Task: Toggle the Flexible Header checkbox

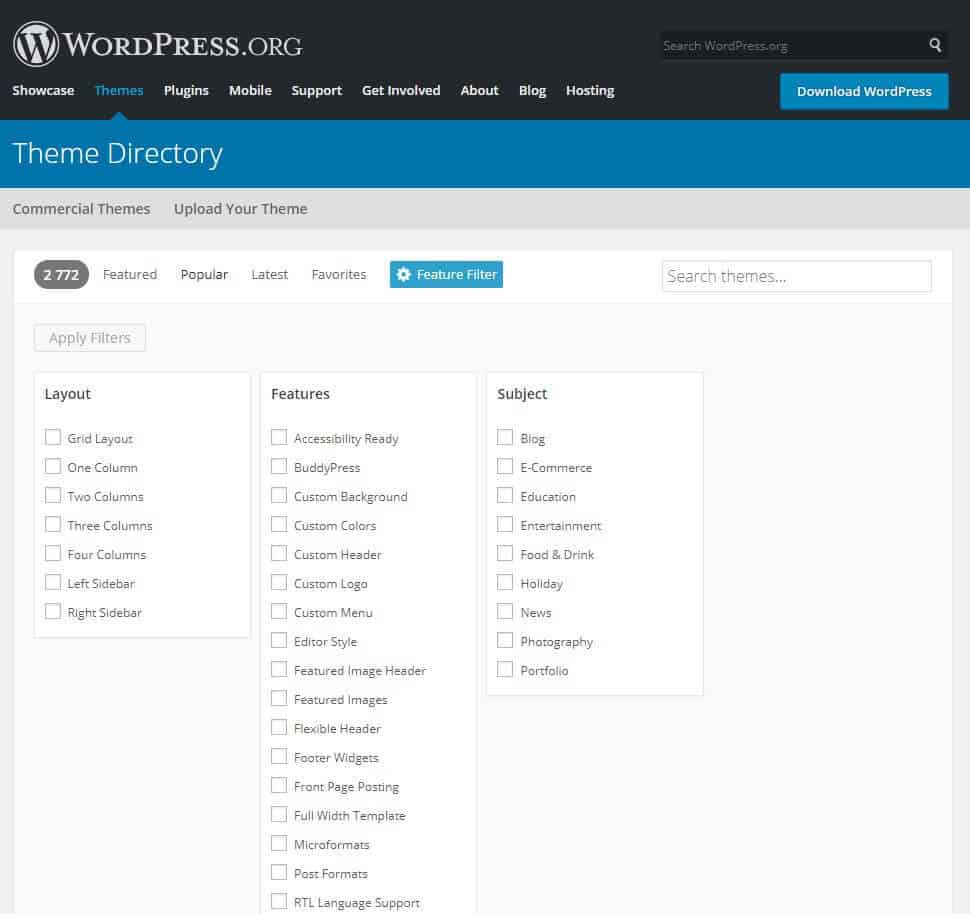Action: 279,728
